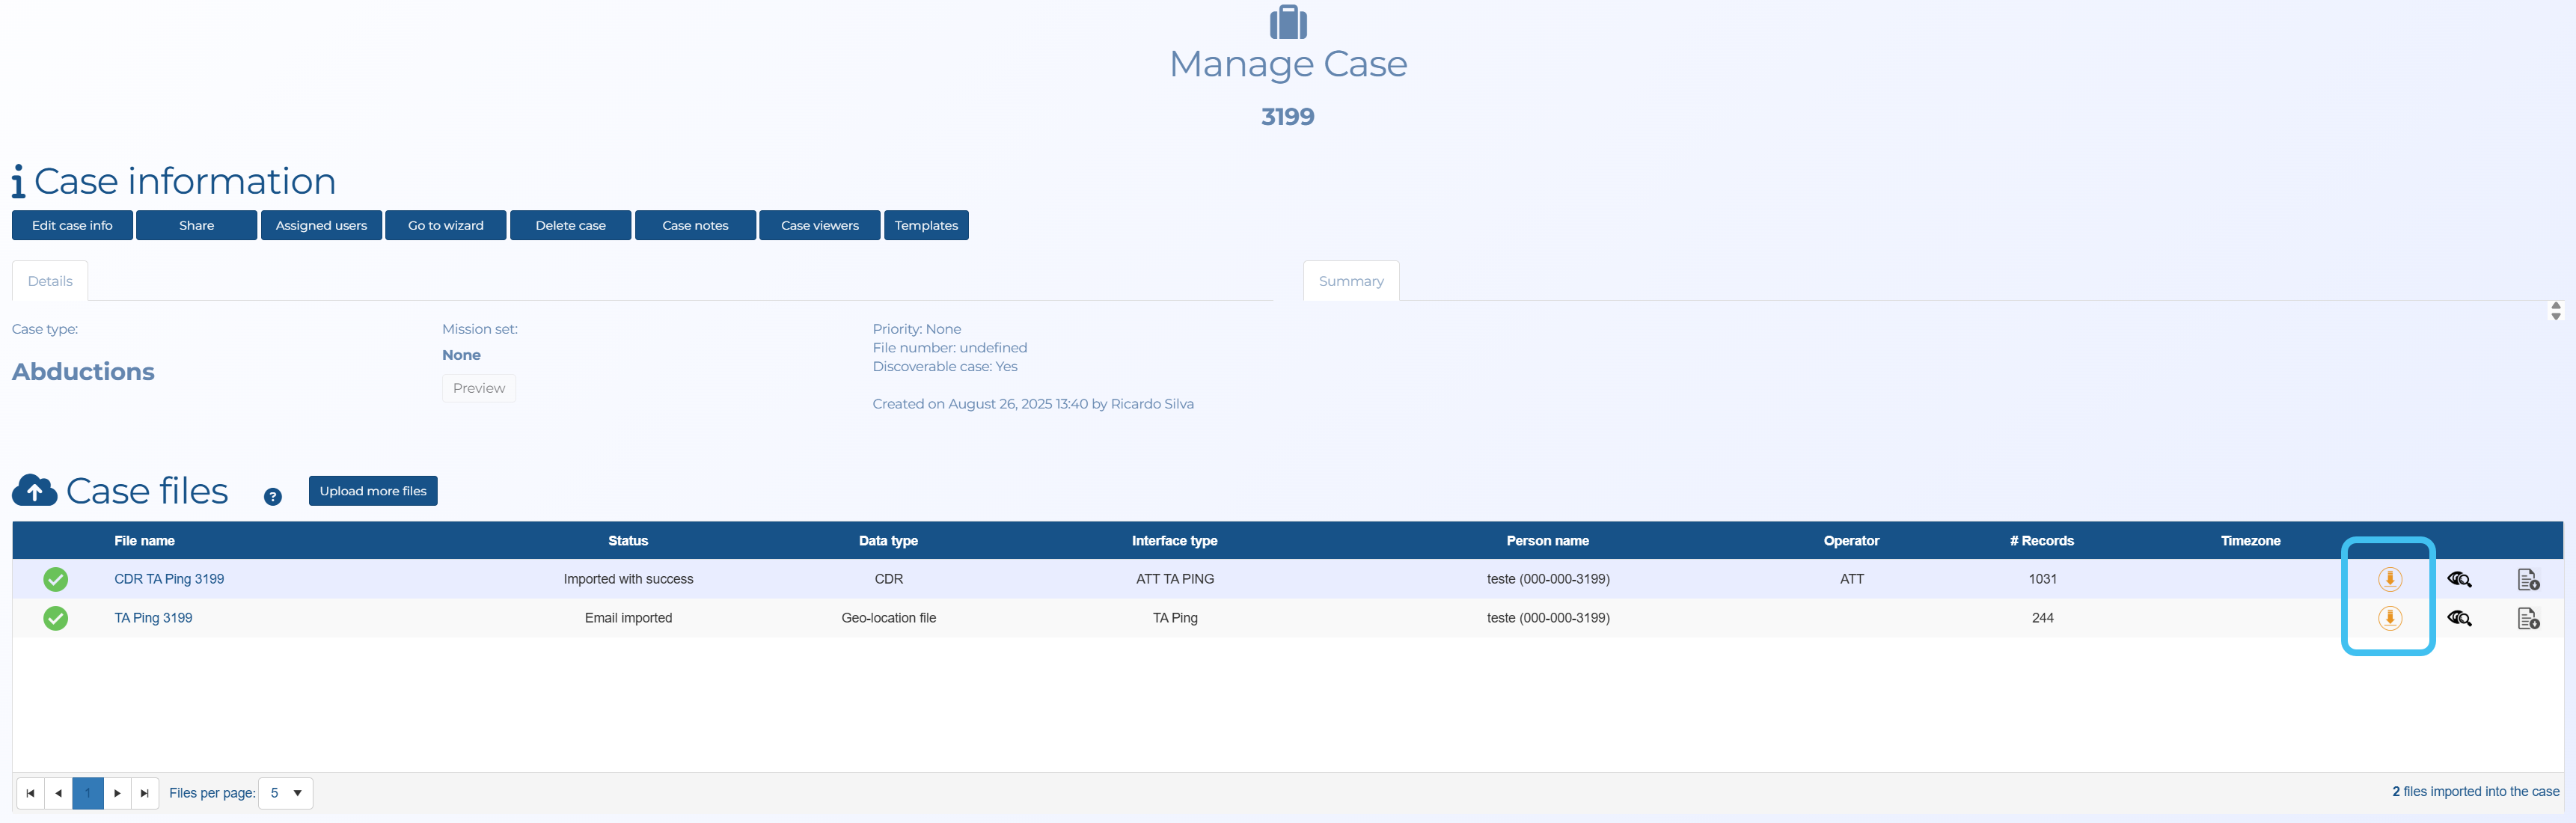Open the Case notes button
Viewport: 2576px width, 823px height.
coord(695,225)
